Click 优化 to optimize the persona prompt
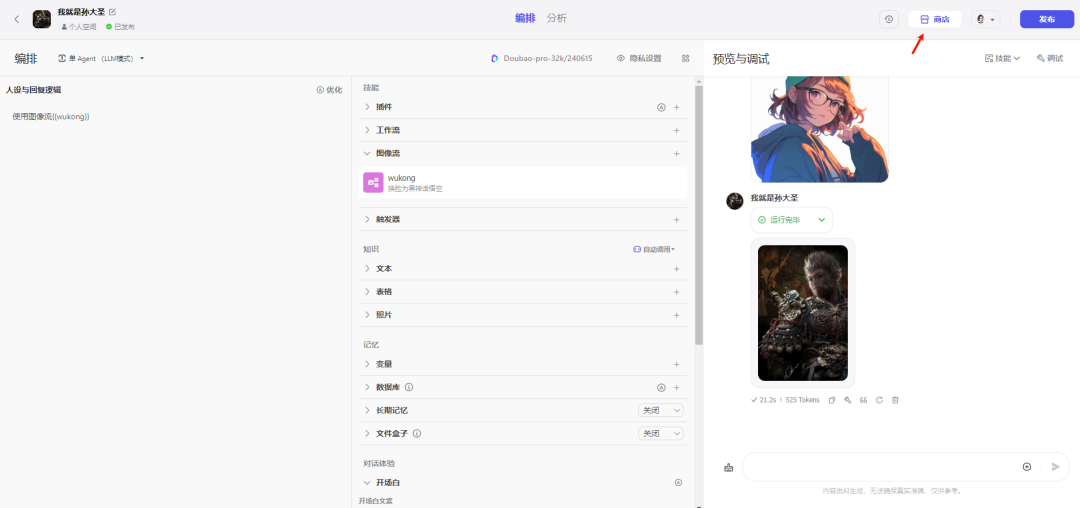Screen dimensions: 1080x508 click(x=329, y=89)
